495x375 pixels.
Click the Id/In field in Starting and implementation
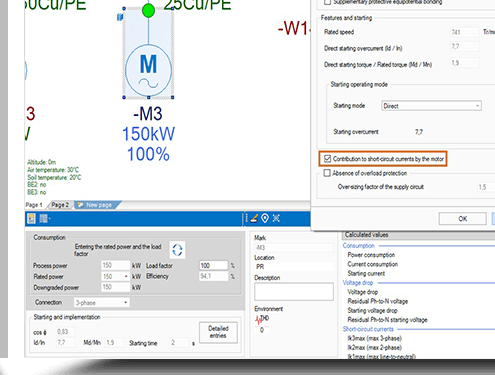pyautogui.click(x=65, y=342)
